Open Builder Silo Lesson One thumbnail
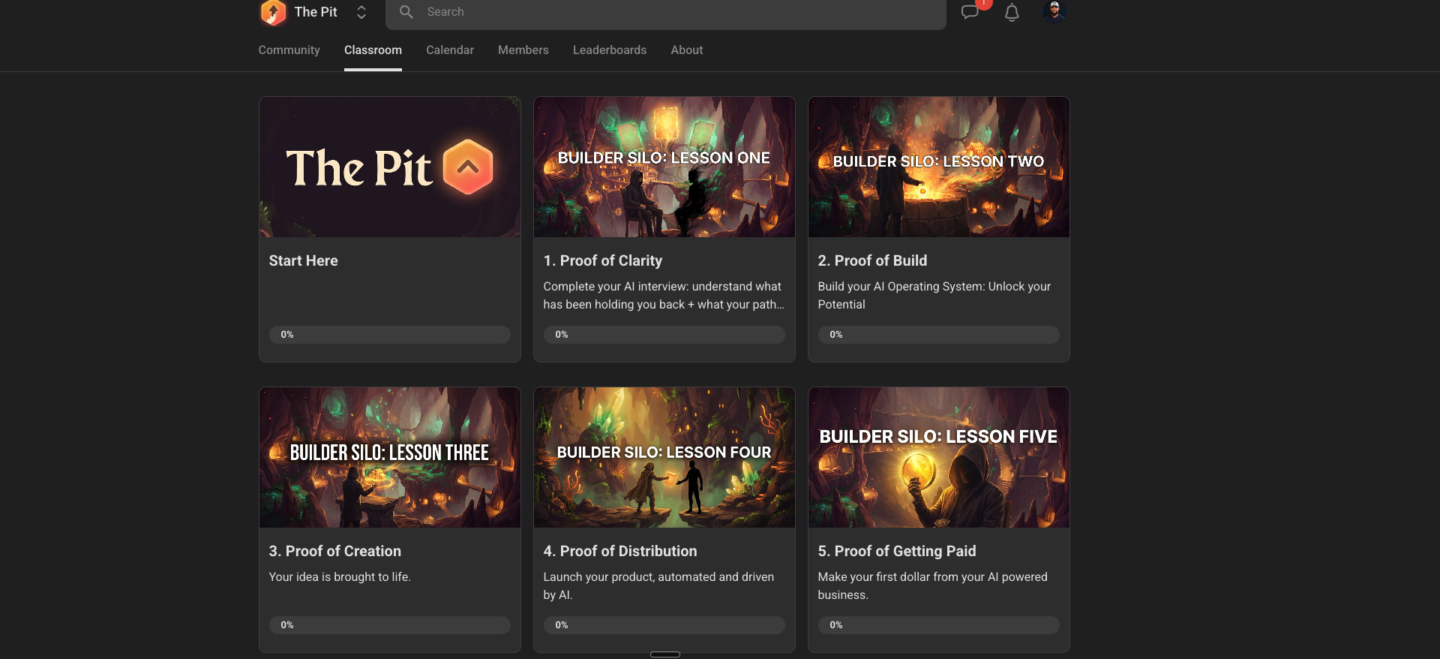The image size is (1440, 659). coord(664,167)
